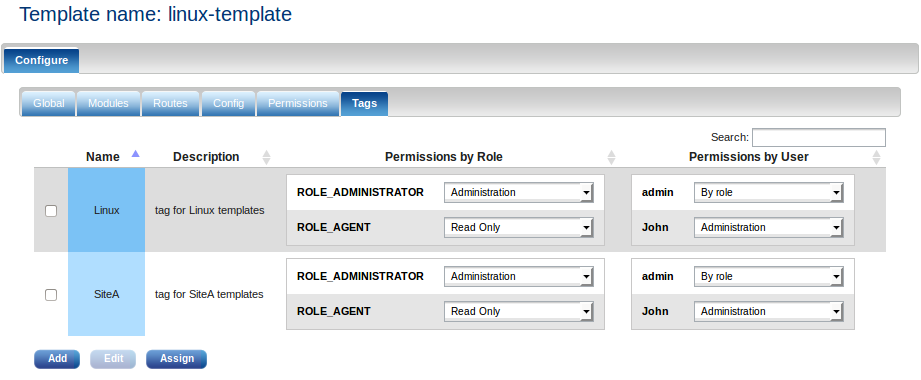The width and height of the screenshot is (921, 380).
Task: Open Linux ROLE_AGENT Read Only dropdown
Action: pos(519,227)
